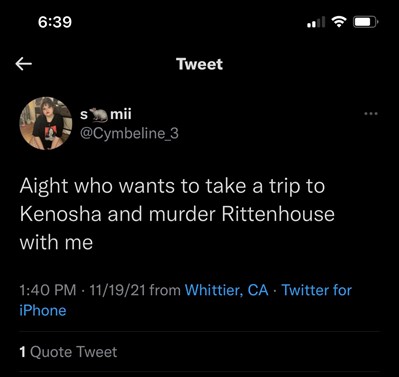This screenshot has width=399, height=377.
Task: Click the 11/19/21 date text
Action: click(117, 290)
